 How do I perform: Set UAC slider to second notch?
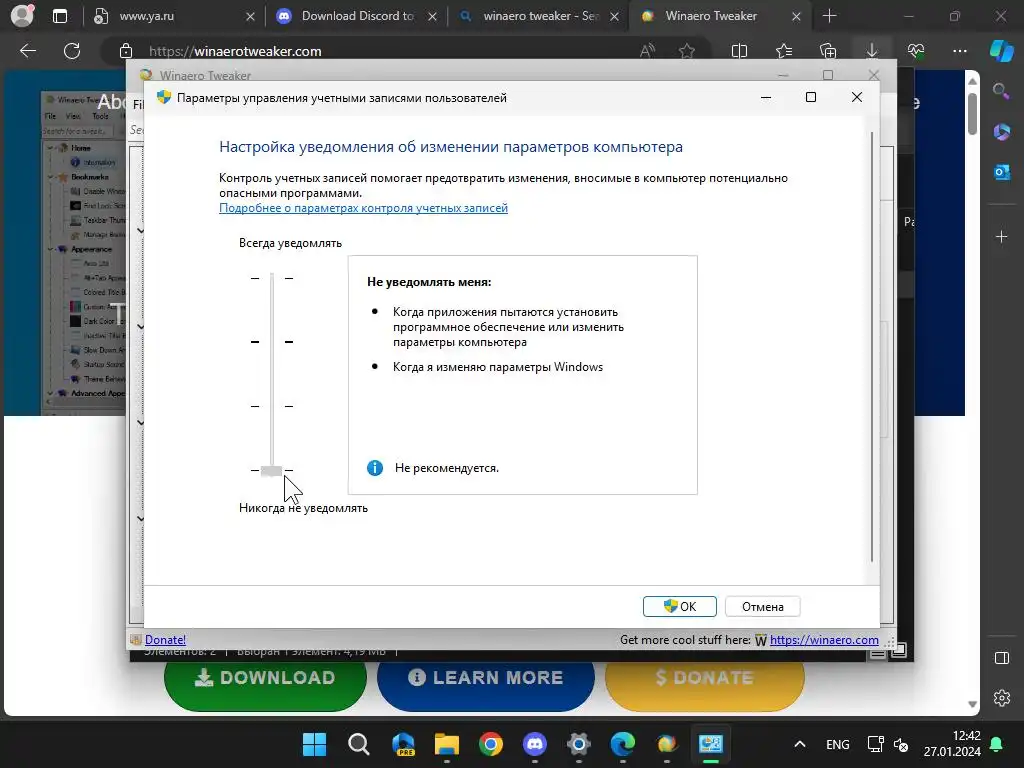(x=272, y=342)
